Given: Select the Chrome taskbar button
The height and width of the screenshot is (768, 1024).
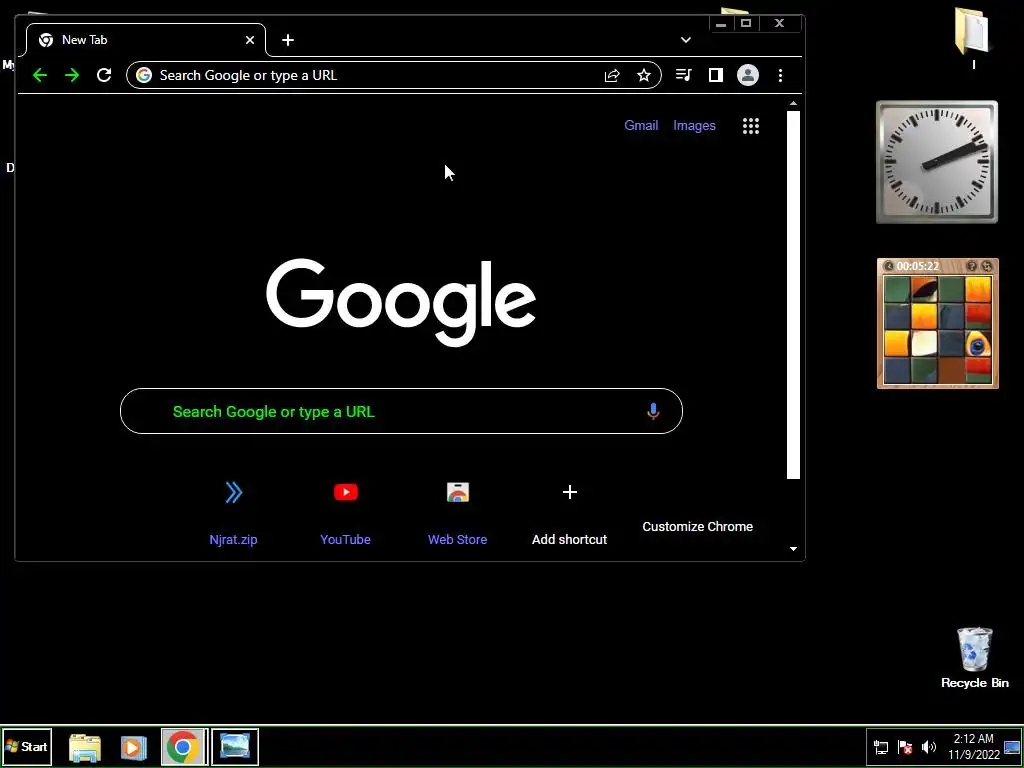Looking at the screenshot, I should 184,747.
